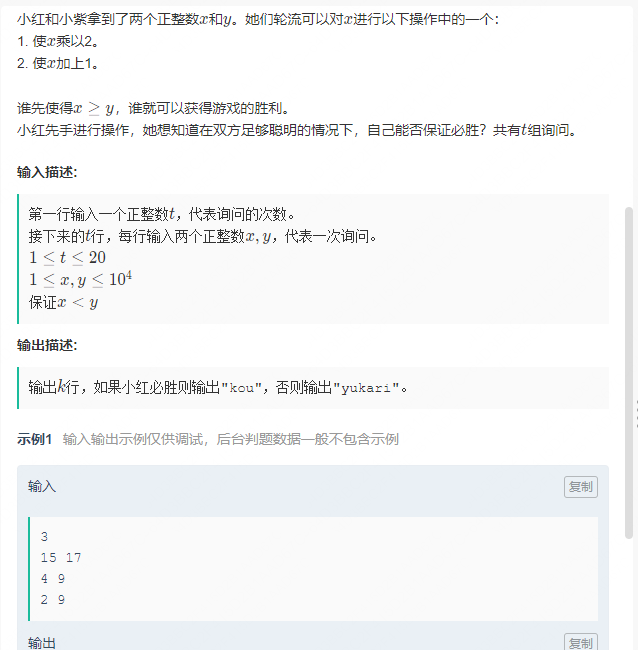Click operation 2 text 使x加上1
The image size is (638, 650).
[x=65, y=63]
